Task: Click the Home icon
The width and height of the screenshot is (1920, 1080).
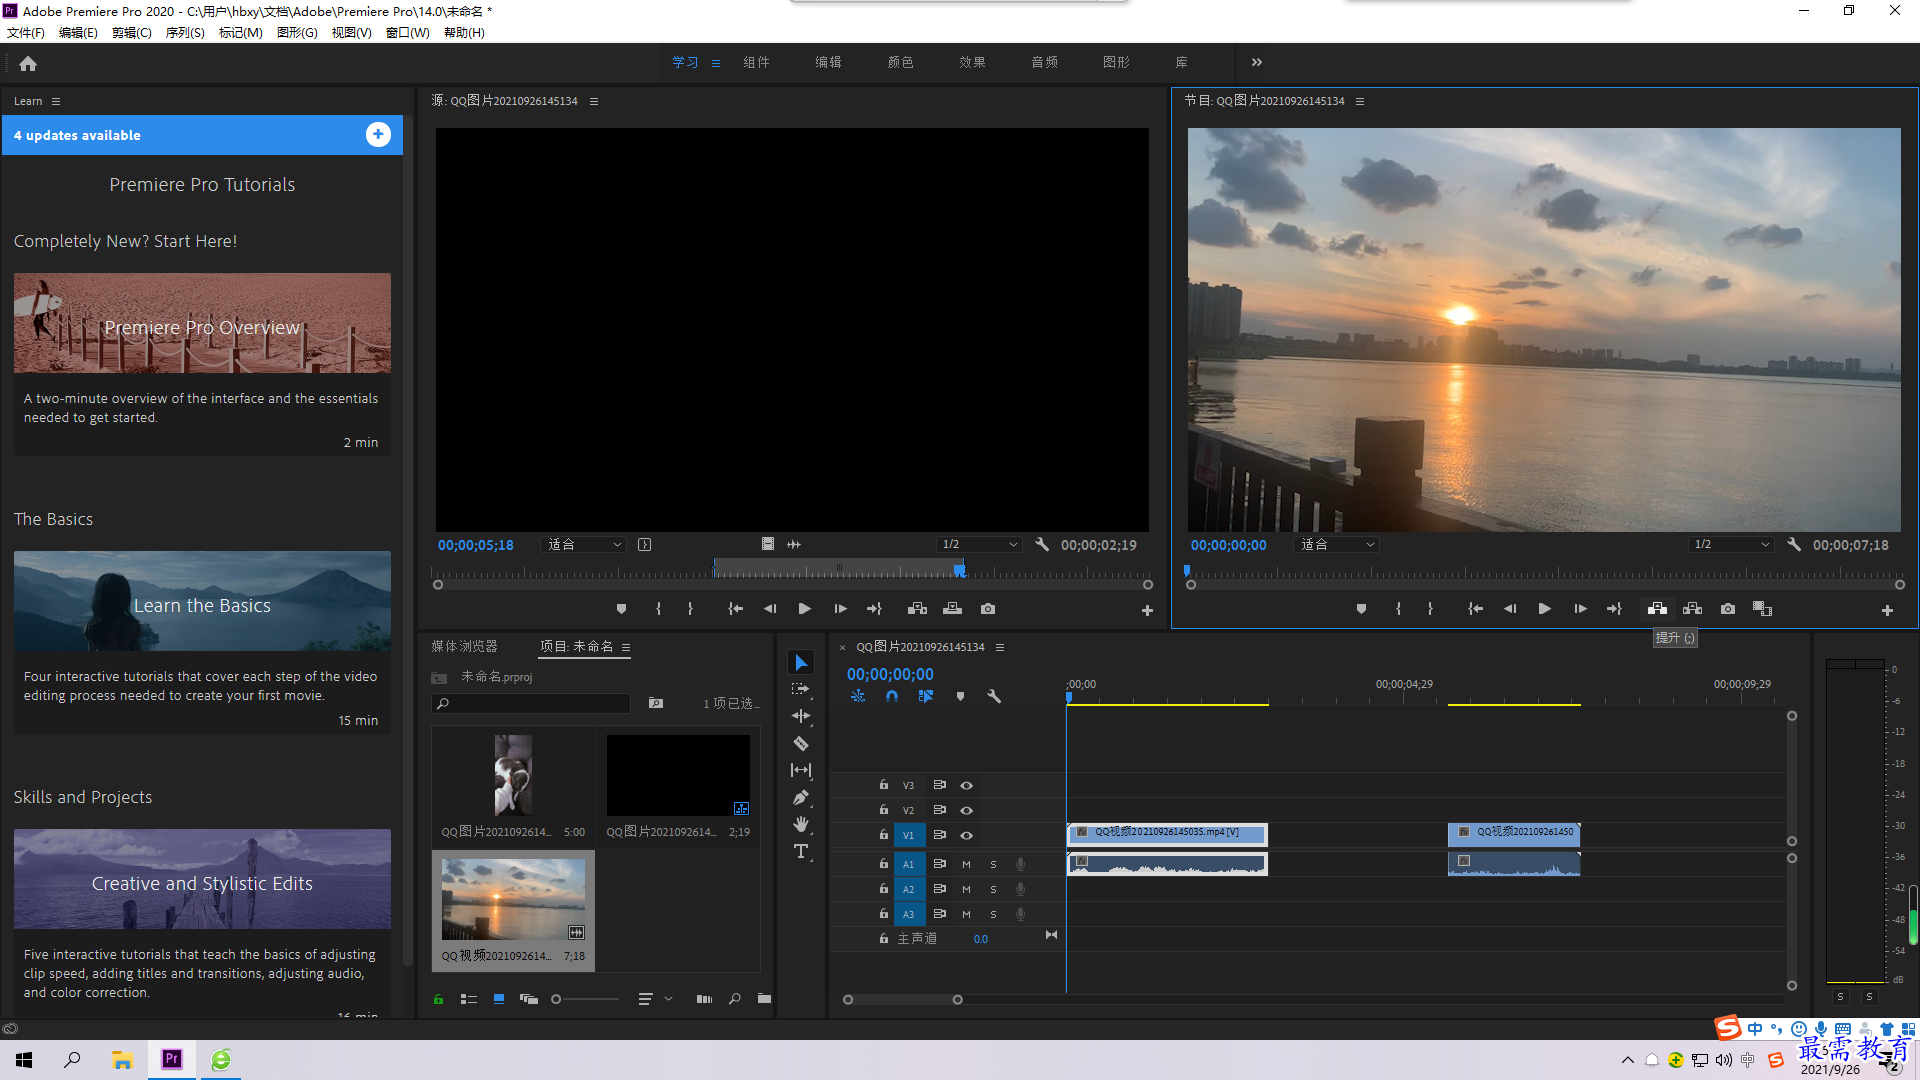Action: [x=28, y=63]
